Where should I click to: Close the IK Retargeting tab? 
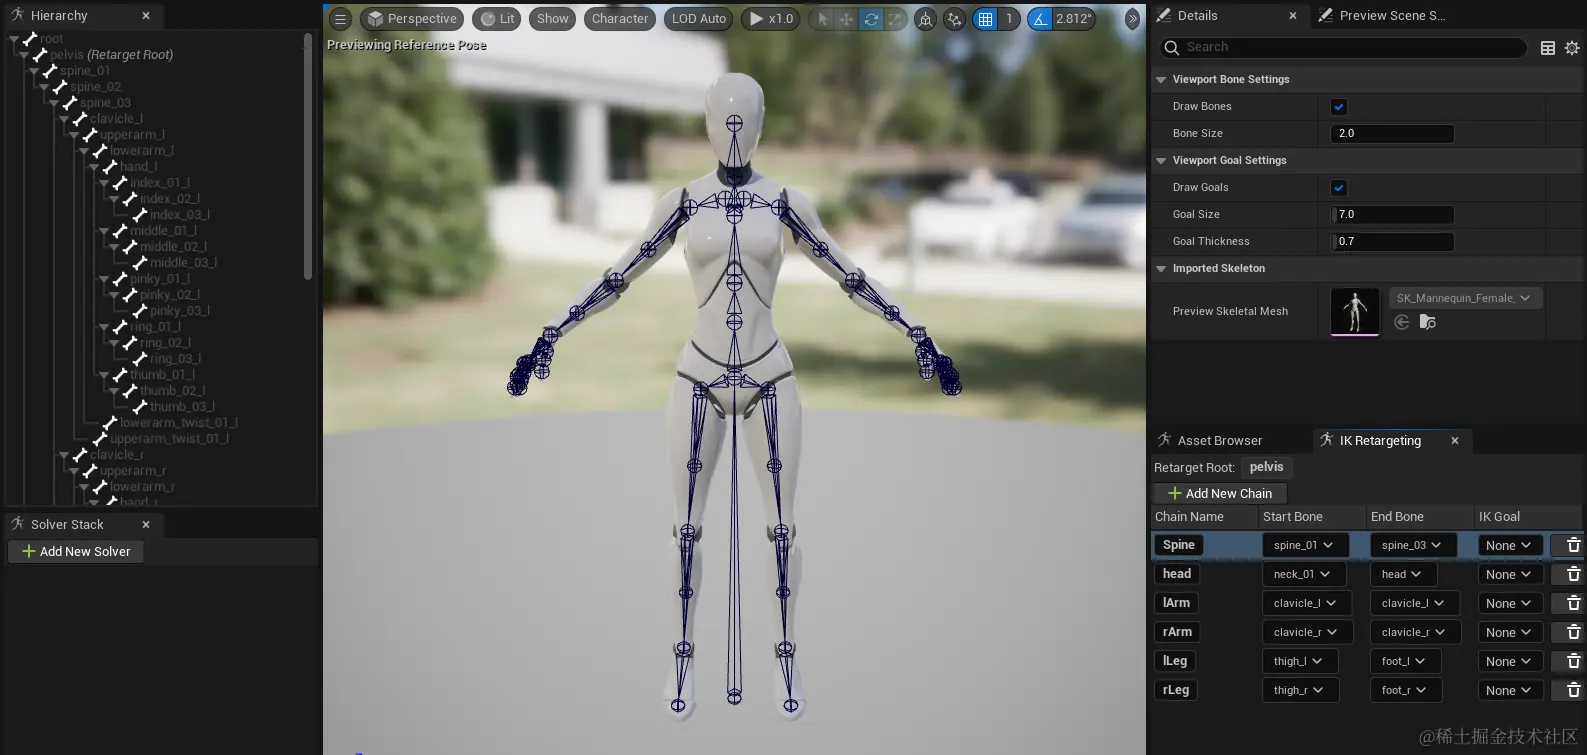1455,440
